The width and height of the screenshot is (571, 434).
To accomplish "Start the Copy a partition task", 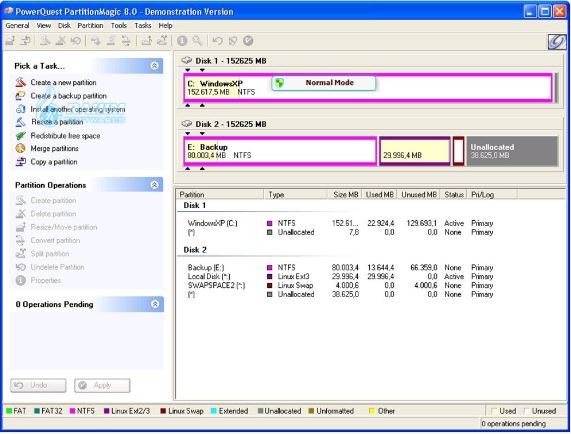I will tap(54, 162).
